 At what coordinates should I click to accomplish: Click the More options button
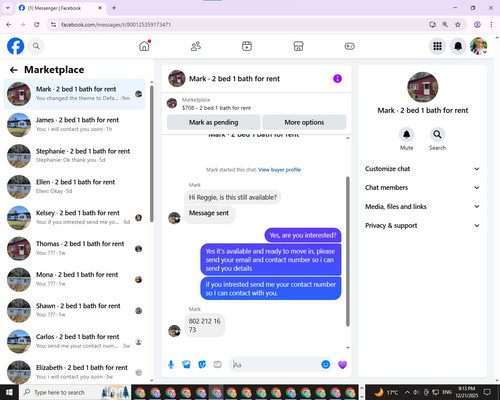point(304,122)
